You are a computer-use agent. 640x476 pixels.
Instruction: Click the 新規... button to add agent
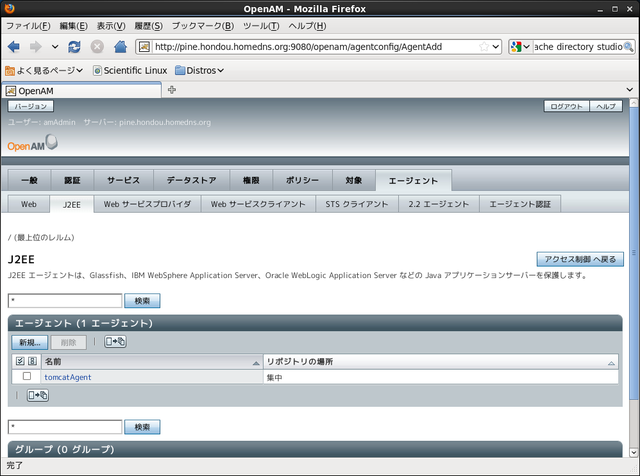[x=29, y=342]
